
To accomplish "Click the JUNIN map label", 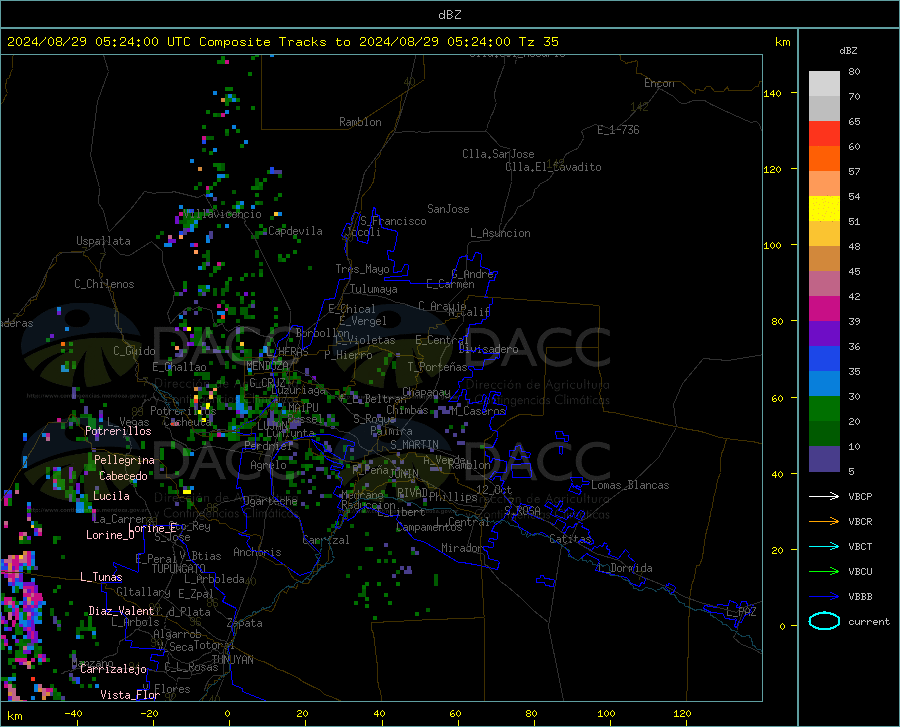I will click(404, 474).
